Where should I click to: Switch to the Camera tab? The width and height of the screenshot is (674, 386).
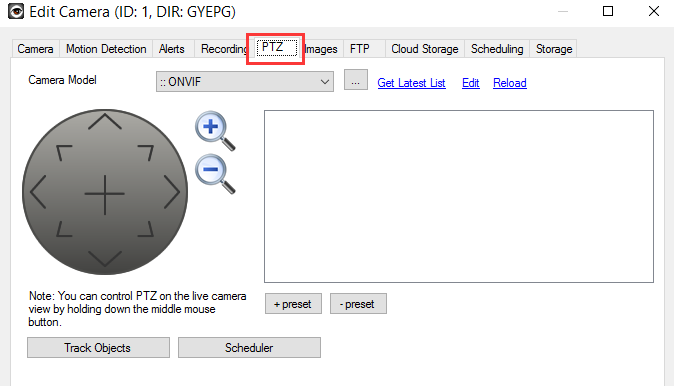(35, 49)
